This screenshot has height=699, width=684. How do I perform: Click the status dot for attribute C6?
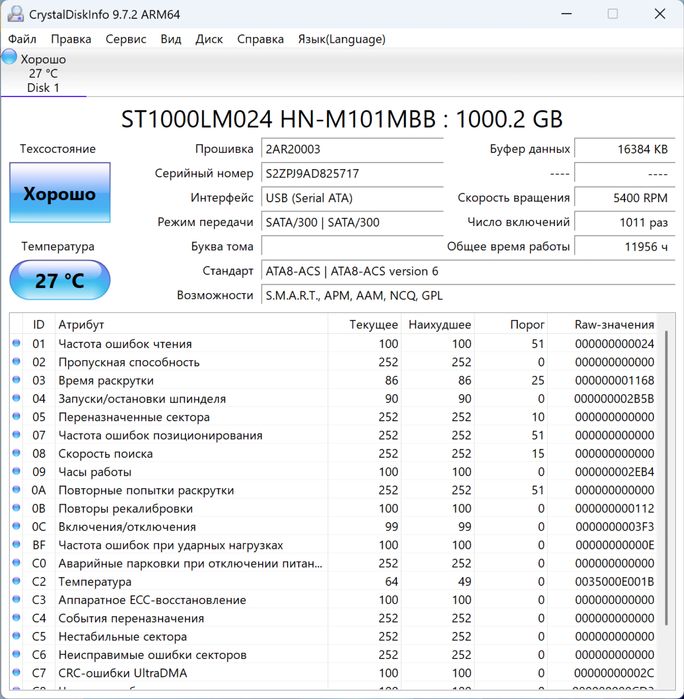[x=16, y=654]
